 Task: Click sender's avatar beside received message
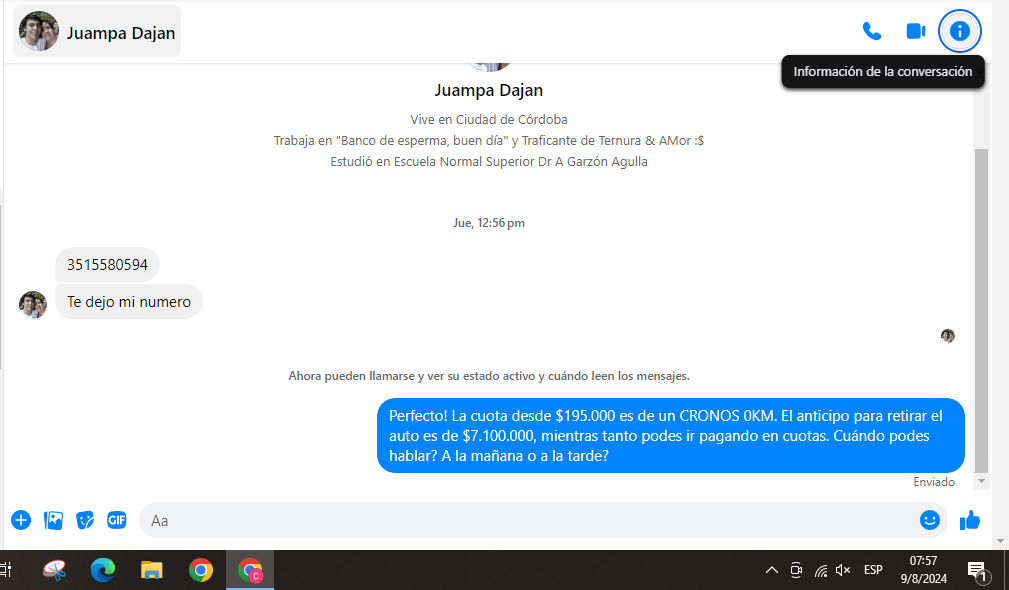[33, 304]
